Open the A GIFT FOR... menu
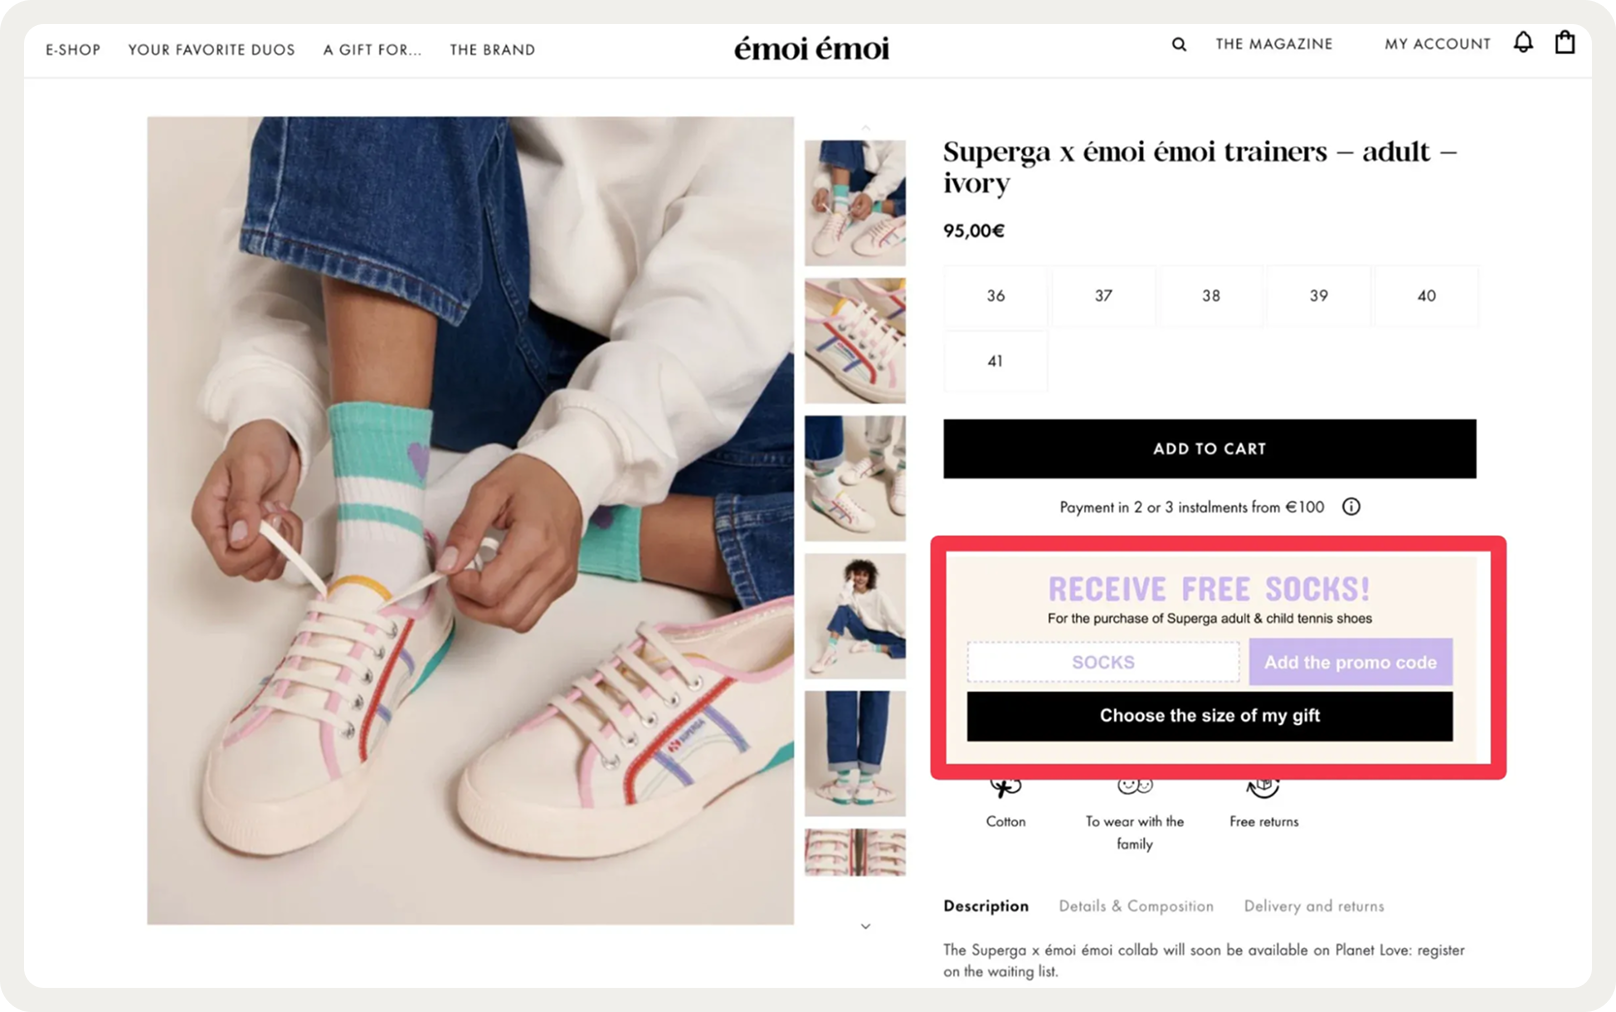 [x=372, y=50]
